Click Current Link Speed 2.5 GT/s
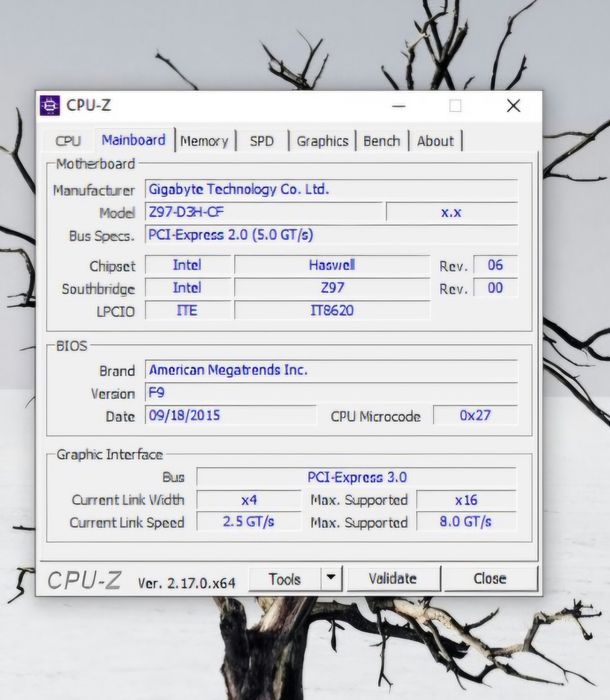This screenshot has width=610, height=700. click(249, 521)
